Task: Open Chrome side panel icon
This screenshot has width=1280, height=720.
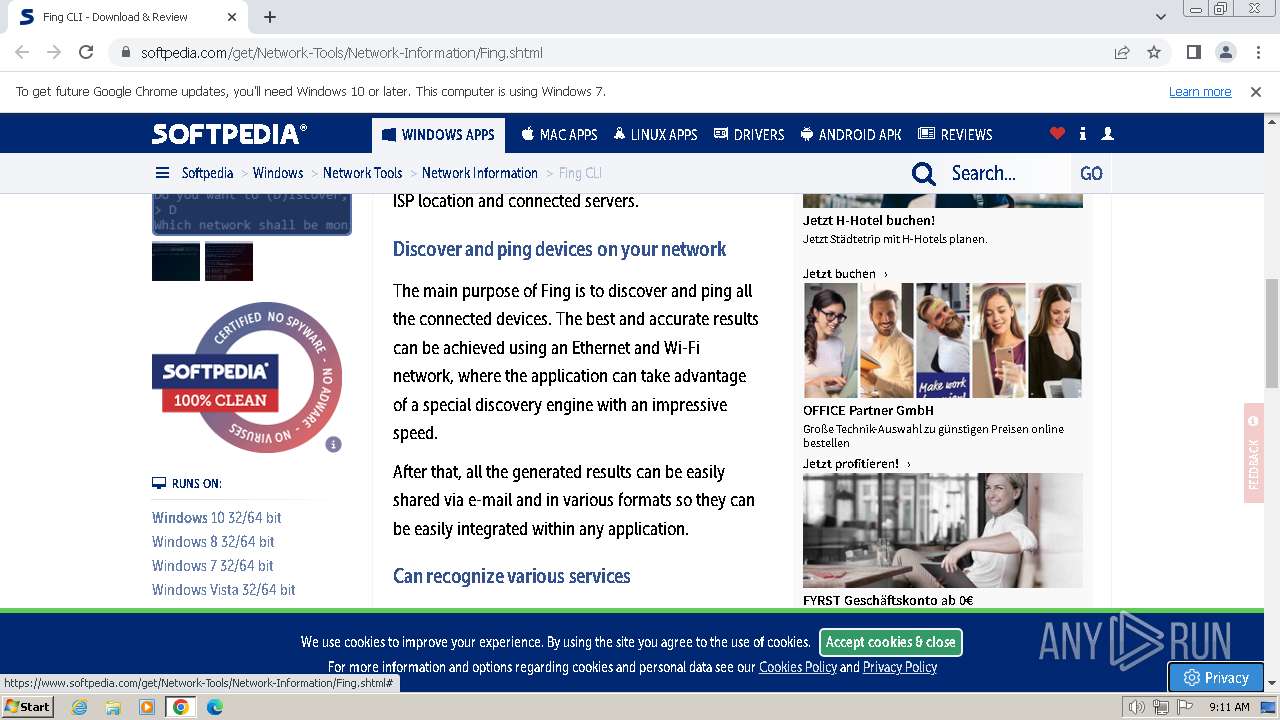Action: pyautogui.click(x=1193, y=53)
